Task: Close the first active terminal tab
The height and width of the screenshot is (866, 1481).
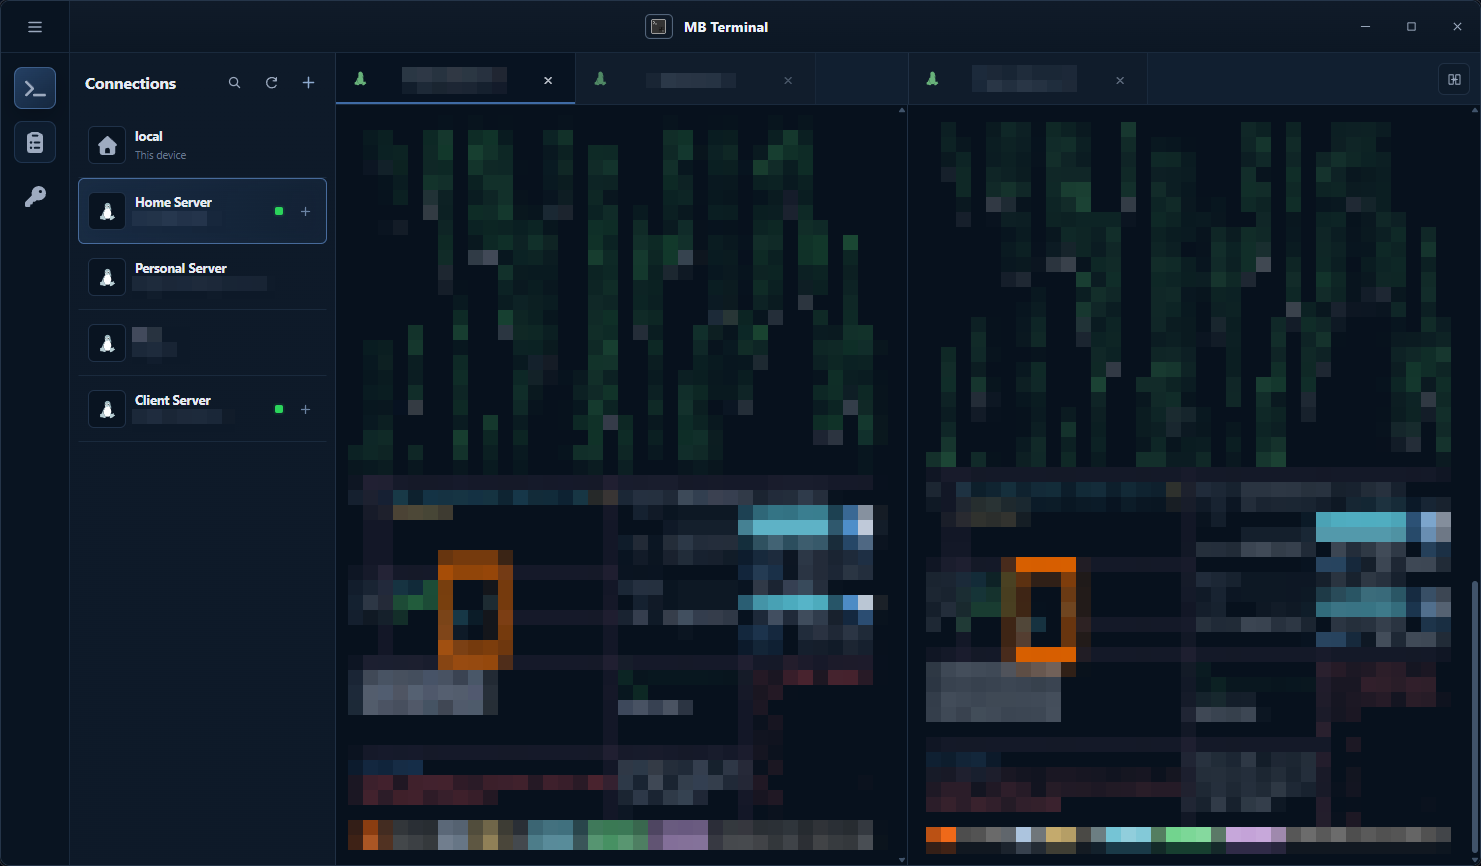Action: pos(548,80)
